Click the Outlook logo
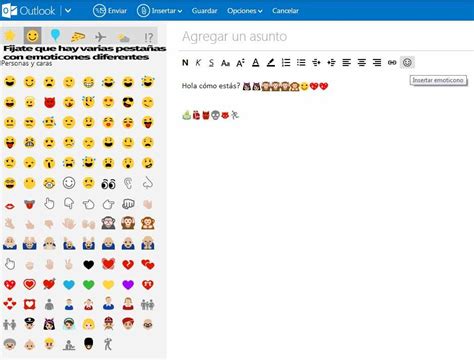The width and height of the screenshot is (474, 360). click(x=29, y=11)
